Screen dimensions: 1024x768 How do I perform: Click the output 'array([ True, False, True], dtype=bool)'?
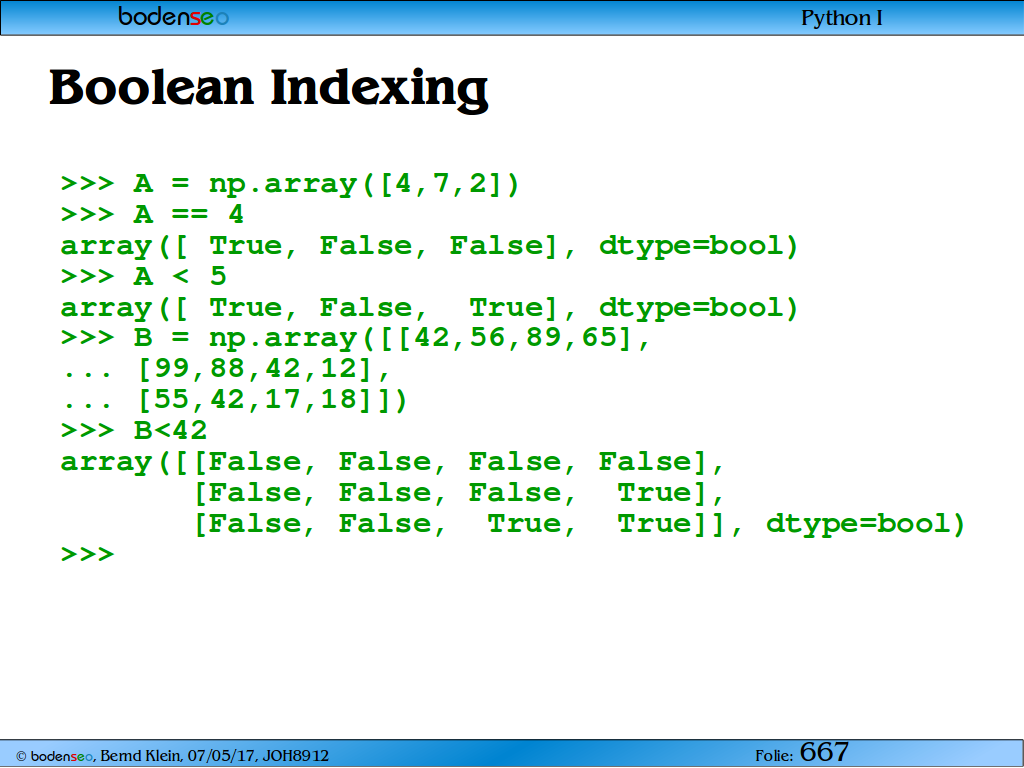(429, 308)
